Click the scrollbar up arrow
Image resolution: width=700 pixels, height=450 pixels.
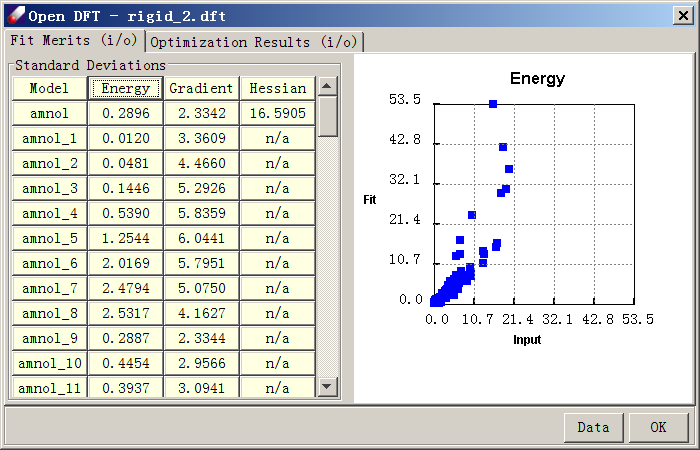pos(327,86)
